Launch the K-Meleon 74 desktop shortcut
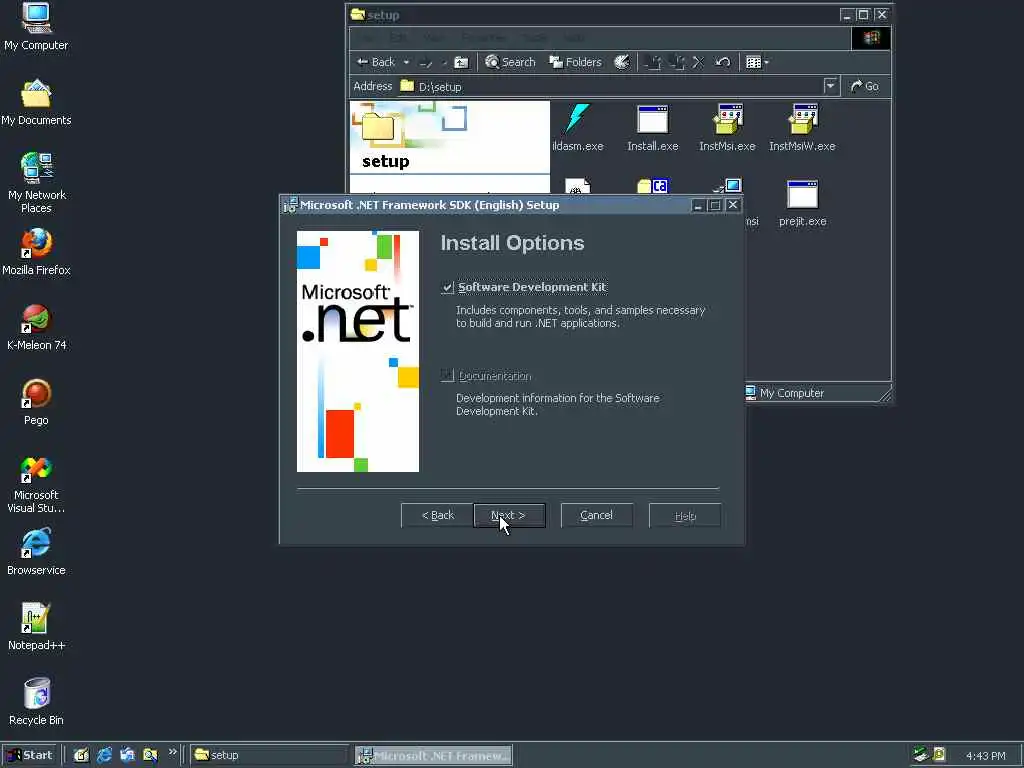The image size is (1024, 768). tap(37, 327)
